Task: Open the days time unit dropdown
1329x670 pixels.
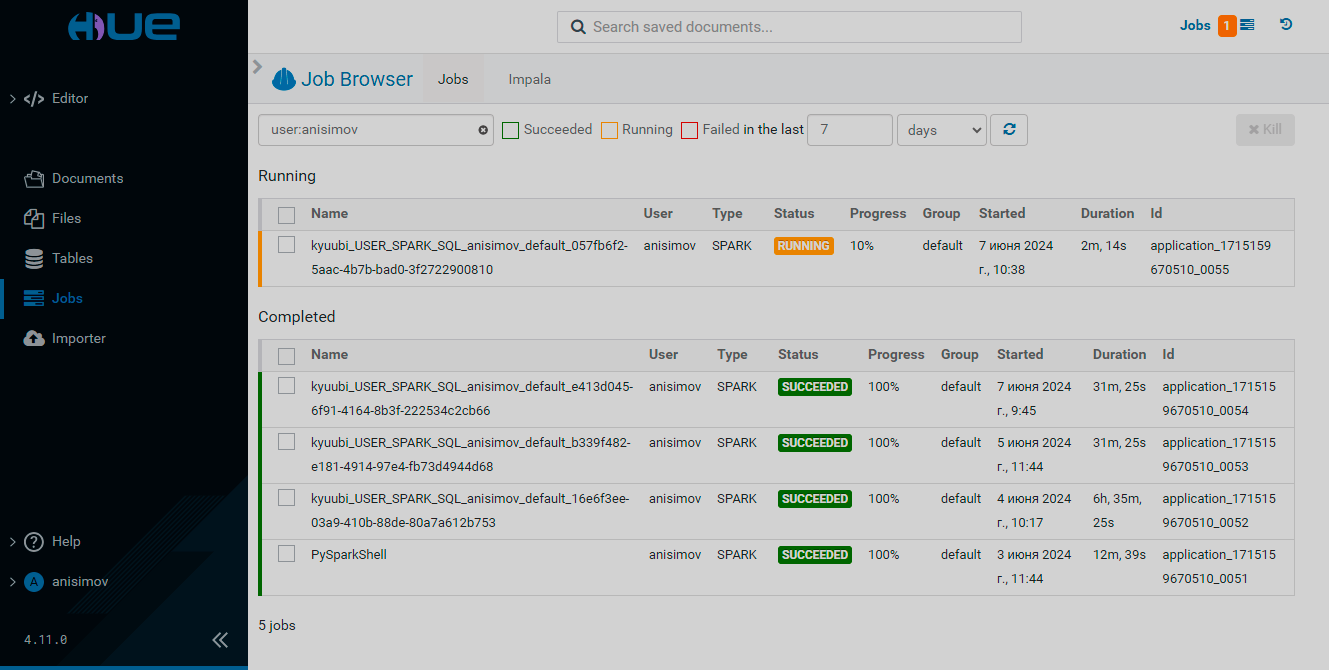Action: tap(942, 130)
